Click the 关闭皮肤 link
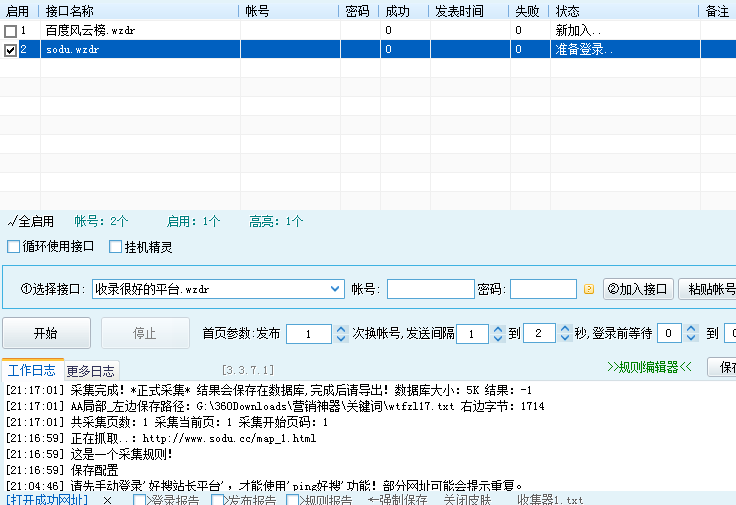Screen dimensions: 736x505 (467, 500)
